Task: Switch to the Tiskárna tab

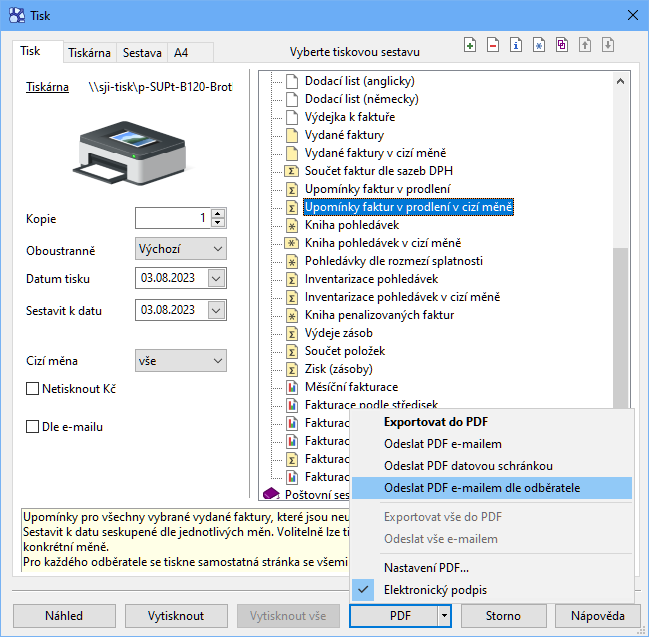Action: tap(89, 52)
